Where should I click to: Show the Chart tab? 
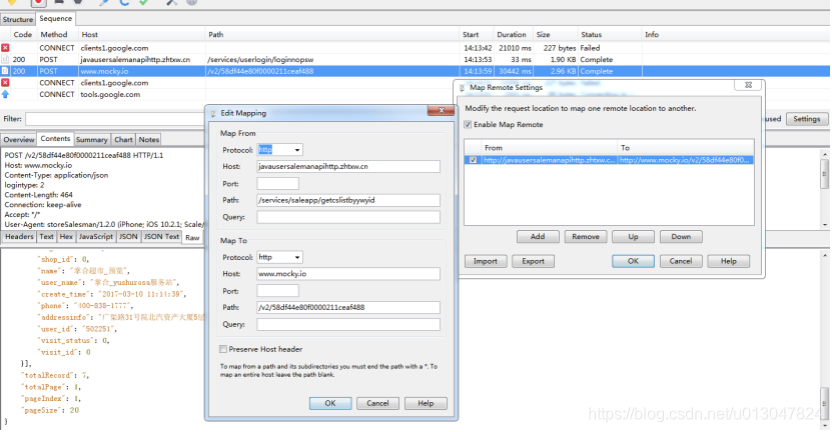(123, 140)
